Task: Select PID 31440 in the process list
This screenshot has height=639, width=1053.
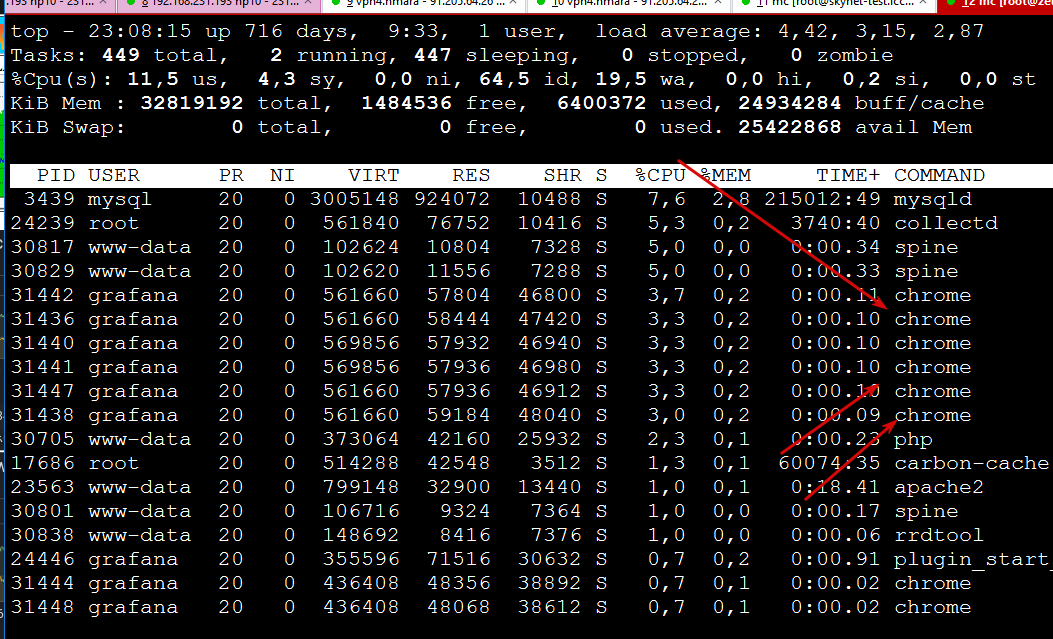Action: click(42, 344)
